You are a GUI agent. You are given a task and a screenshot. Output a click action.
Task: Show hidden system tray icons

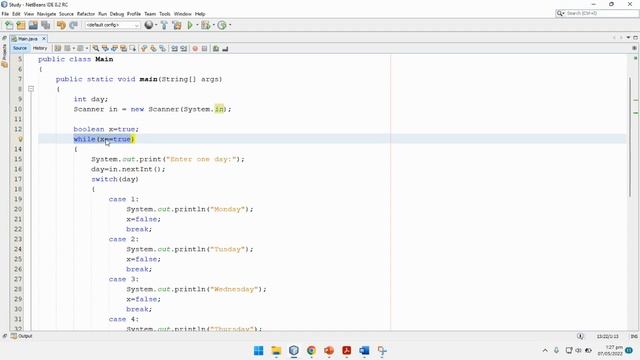(x=545, y=351)
